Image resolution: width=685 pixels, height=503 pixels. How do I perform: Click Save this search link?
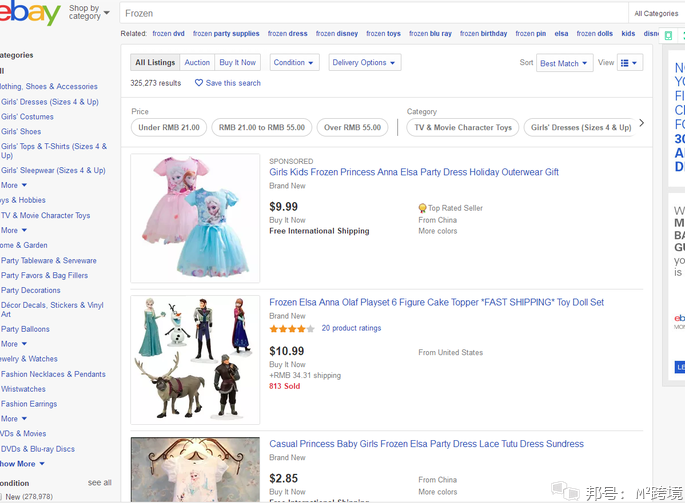click(x=233, y=83)
